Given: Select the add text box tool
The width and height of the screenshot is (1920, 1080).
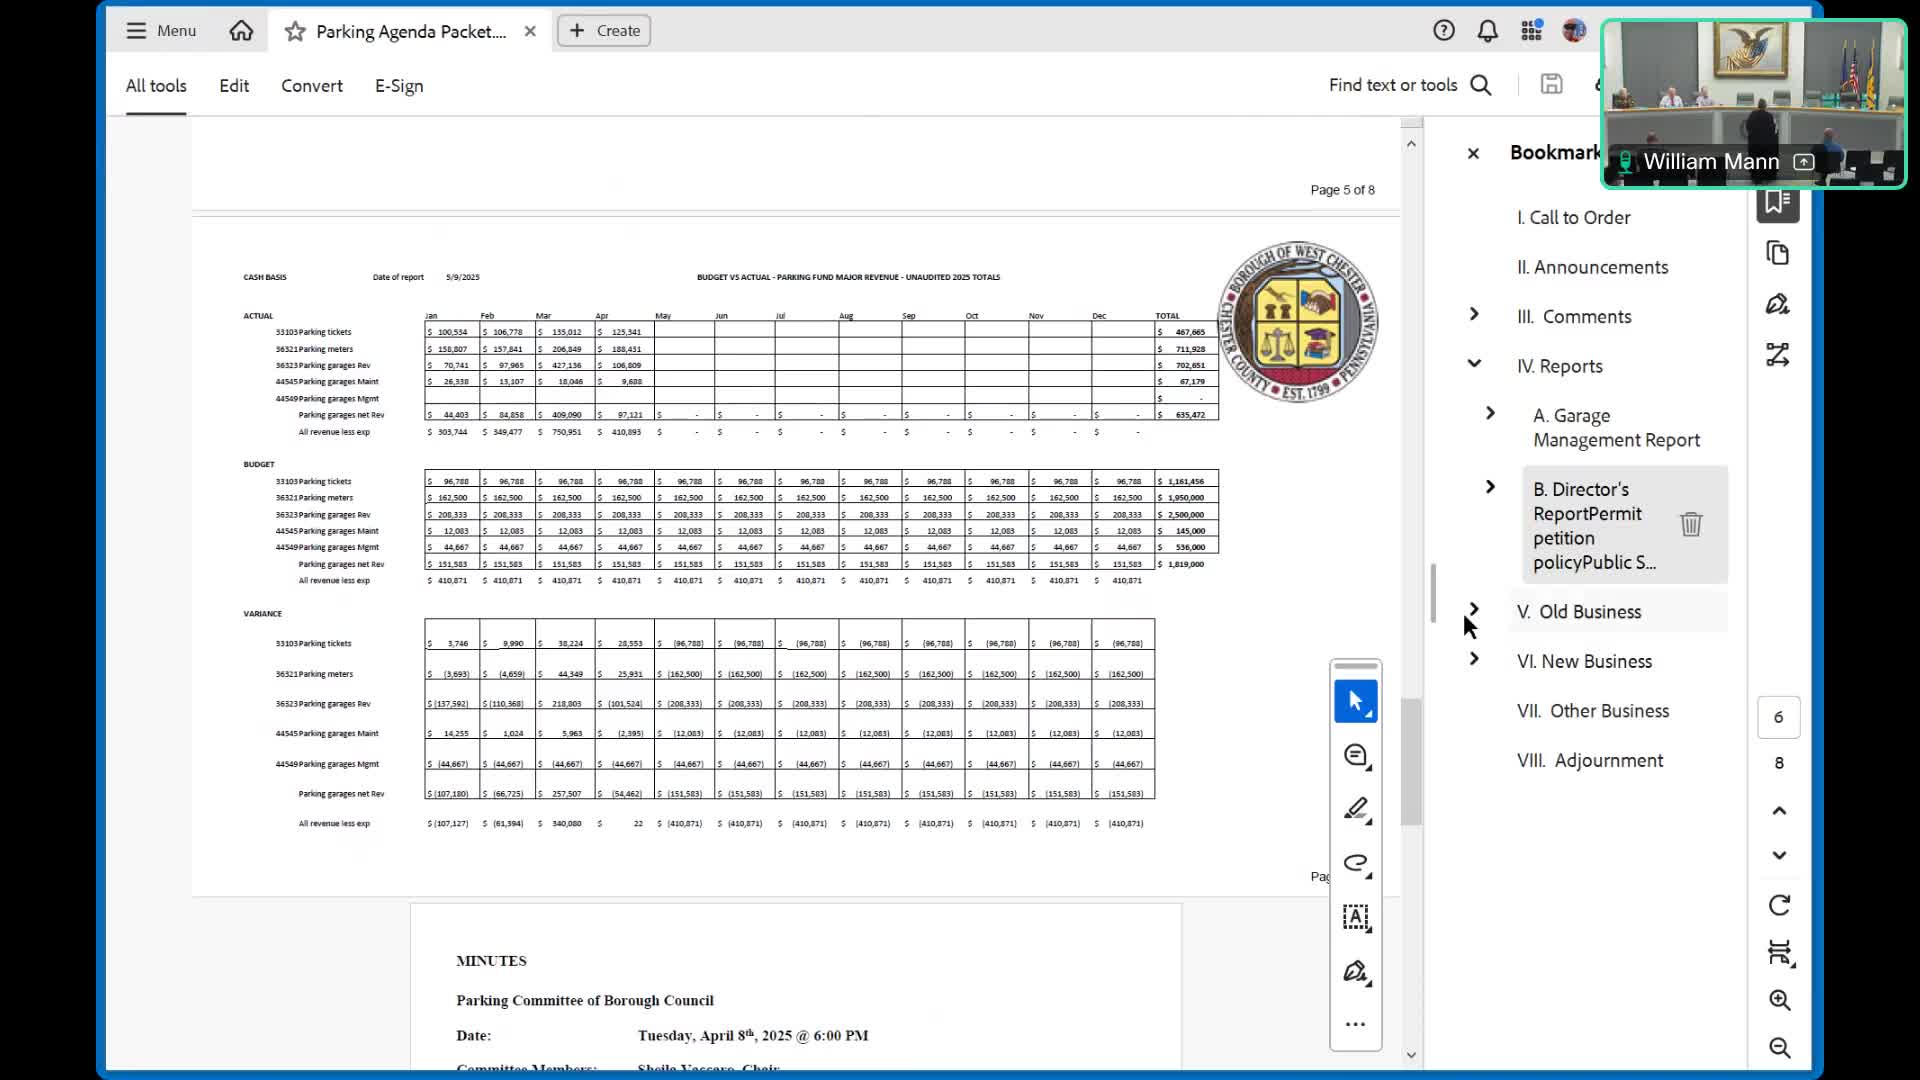Looking at the screenshot, I should coord(1356,917).
